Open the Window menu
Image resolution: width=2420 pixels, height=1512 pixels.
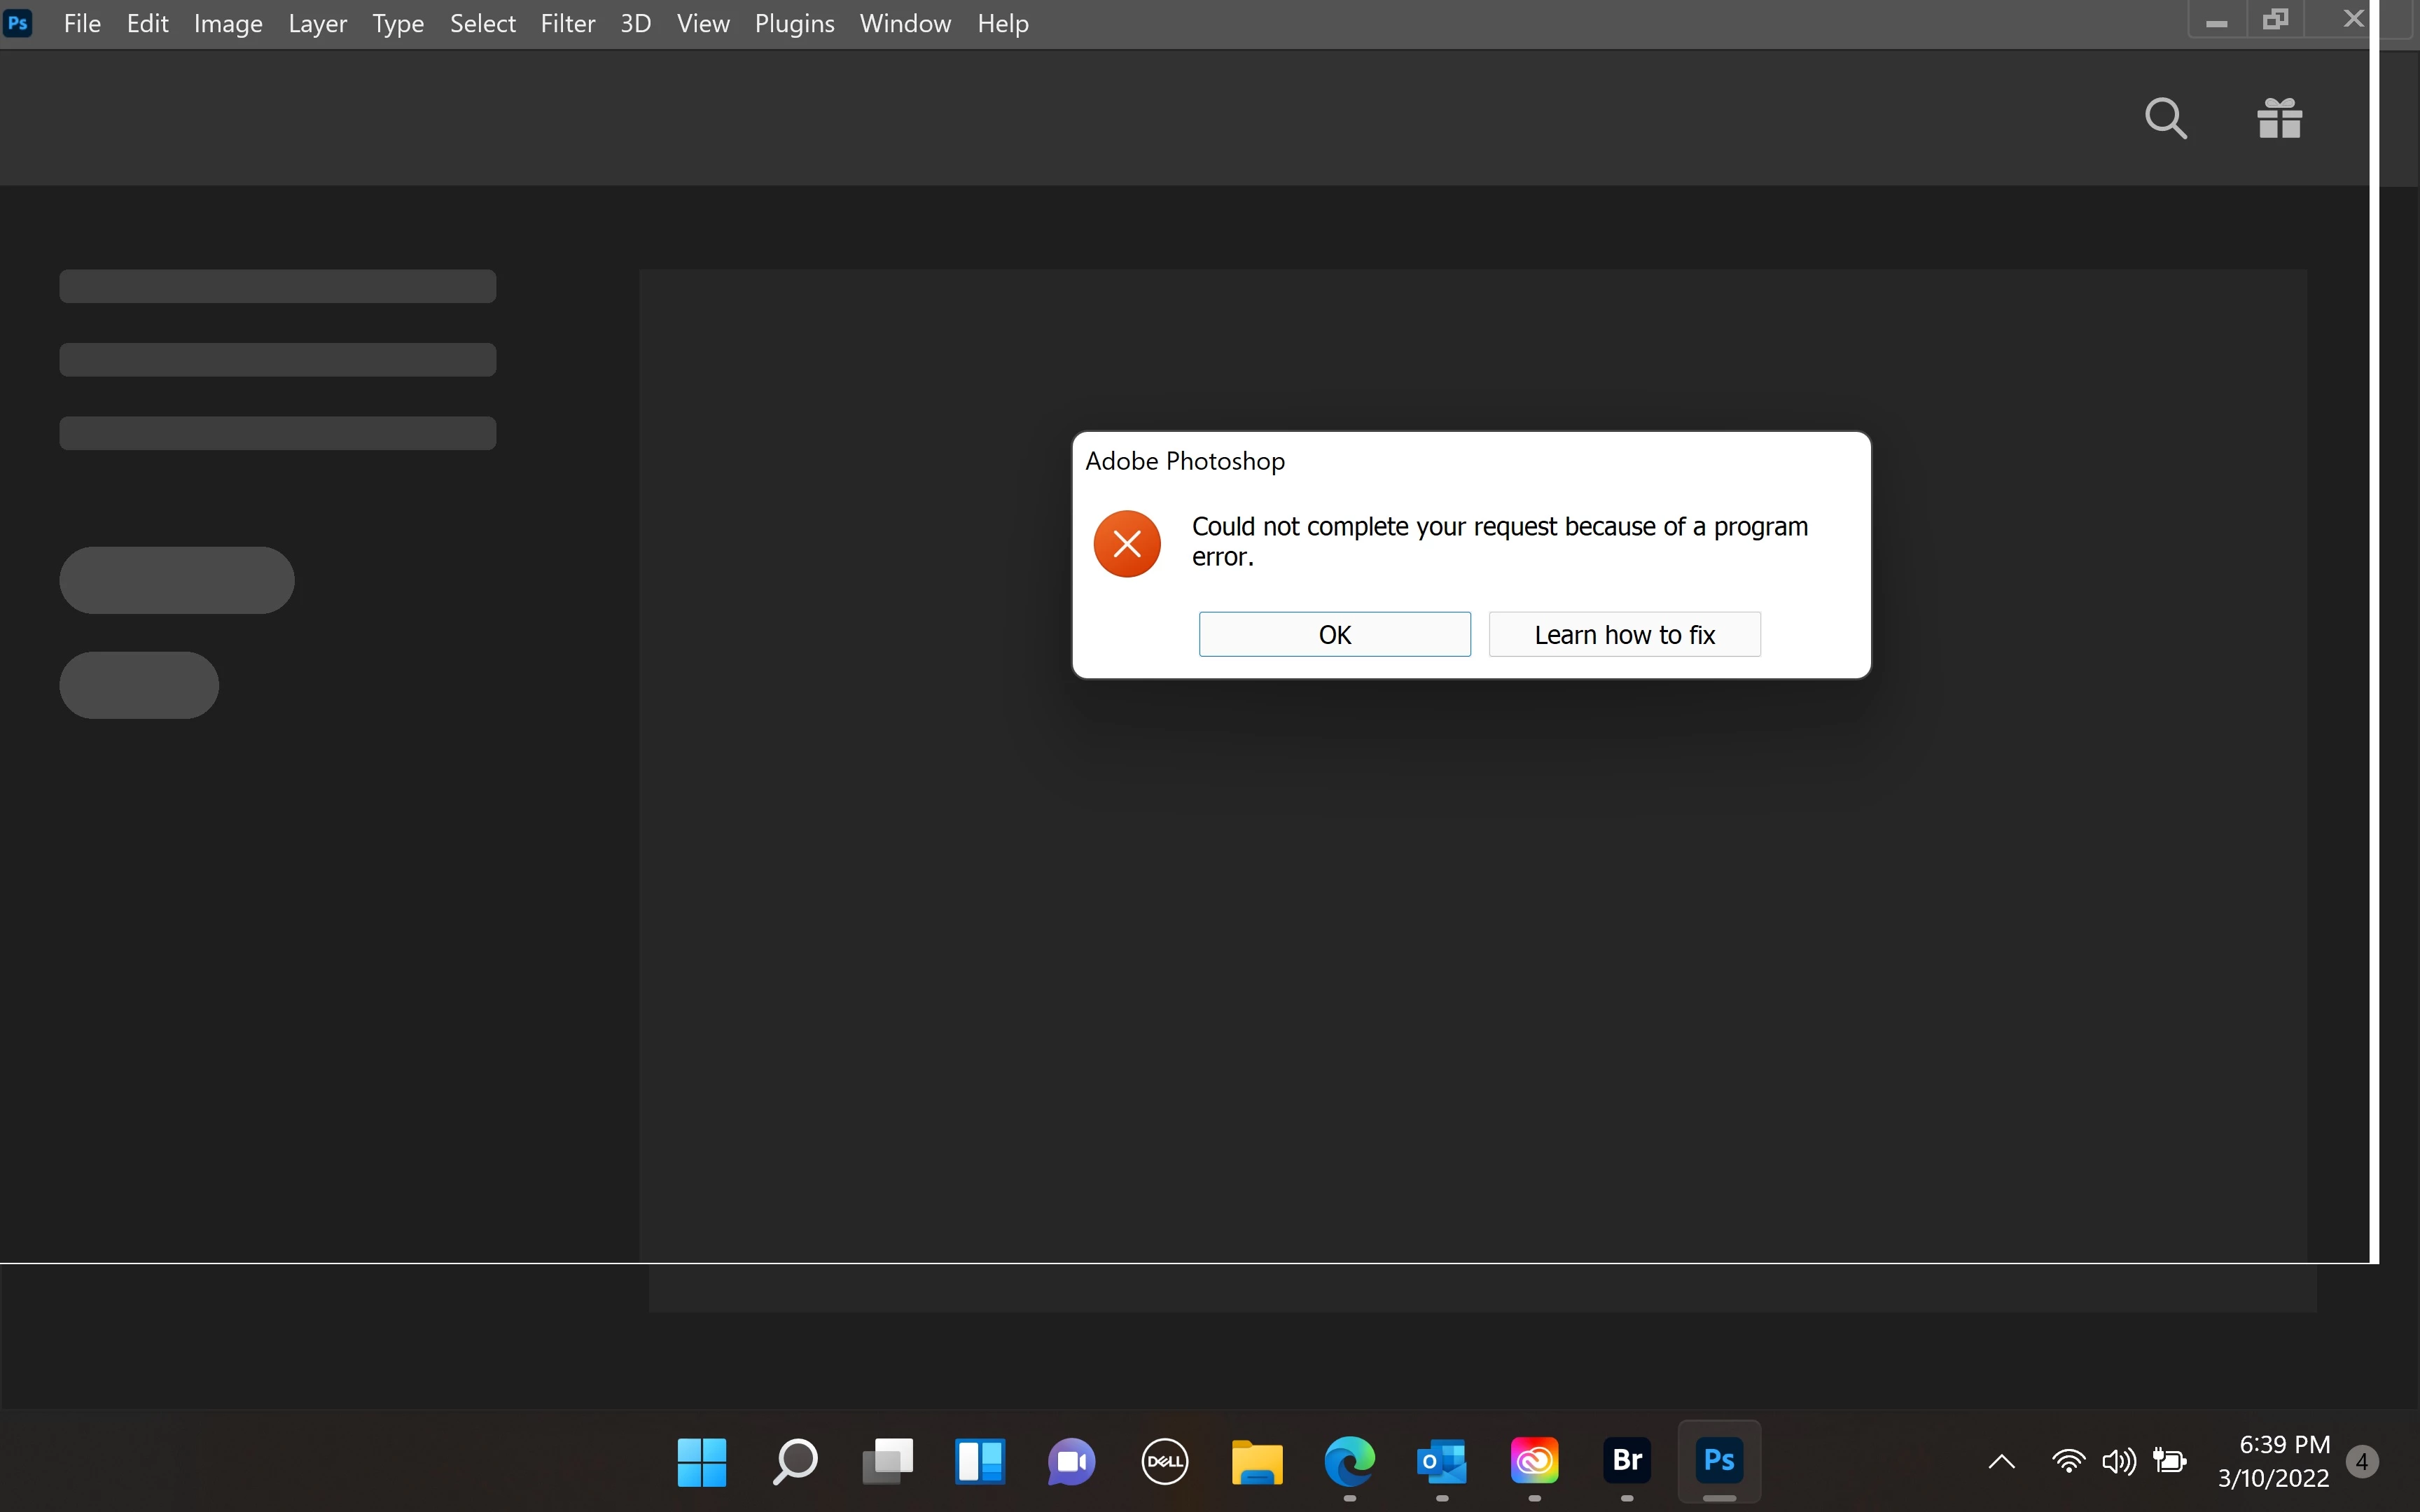click(905, 23)
